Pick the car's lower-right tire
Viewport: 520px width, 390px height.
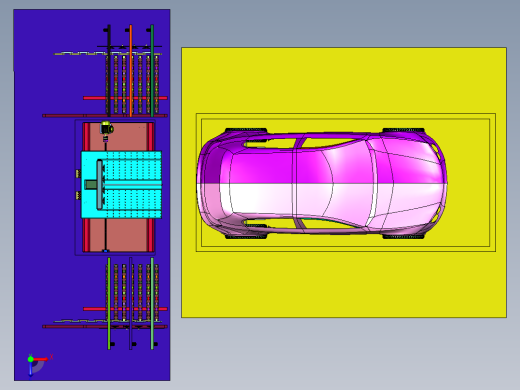pos(403,236)
